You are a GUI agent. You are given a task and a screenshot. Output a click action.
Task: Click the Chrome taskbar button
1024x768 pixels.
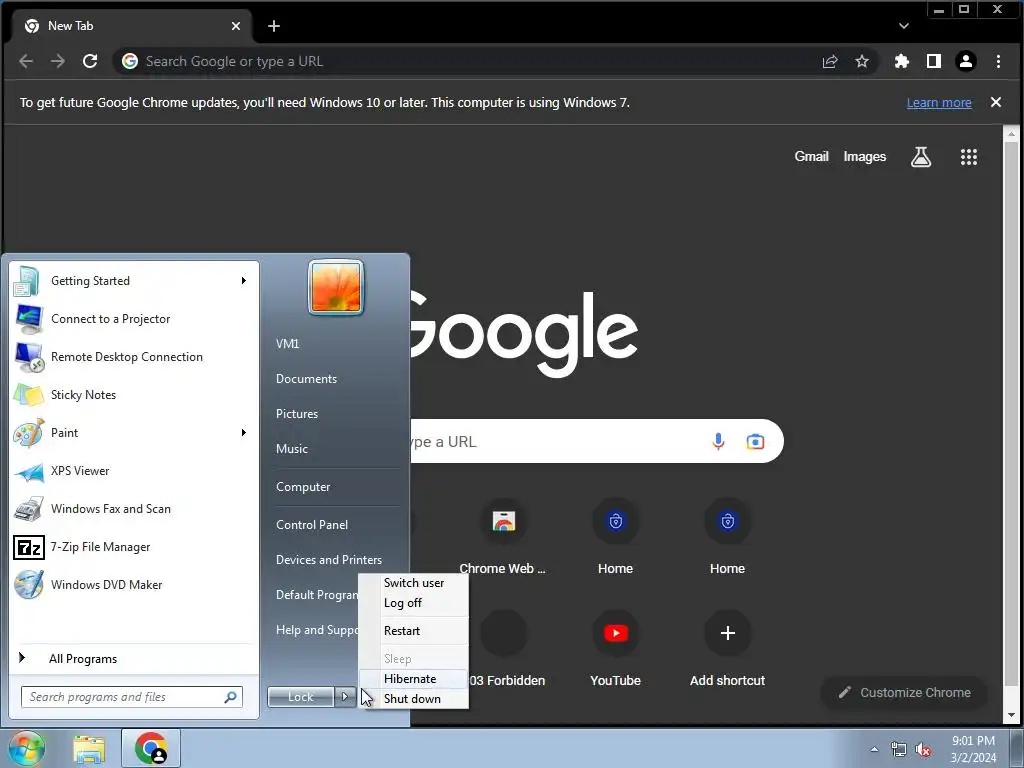pyautogui.click(x=151, y=749)
